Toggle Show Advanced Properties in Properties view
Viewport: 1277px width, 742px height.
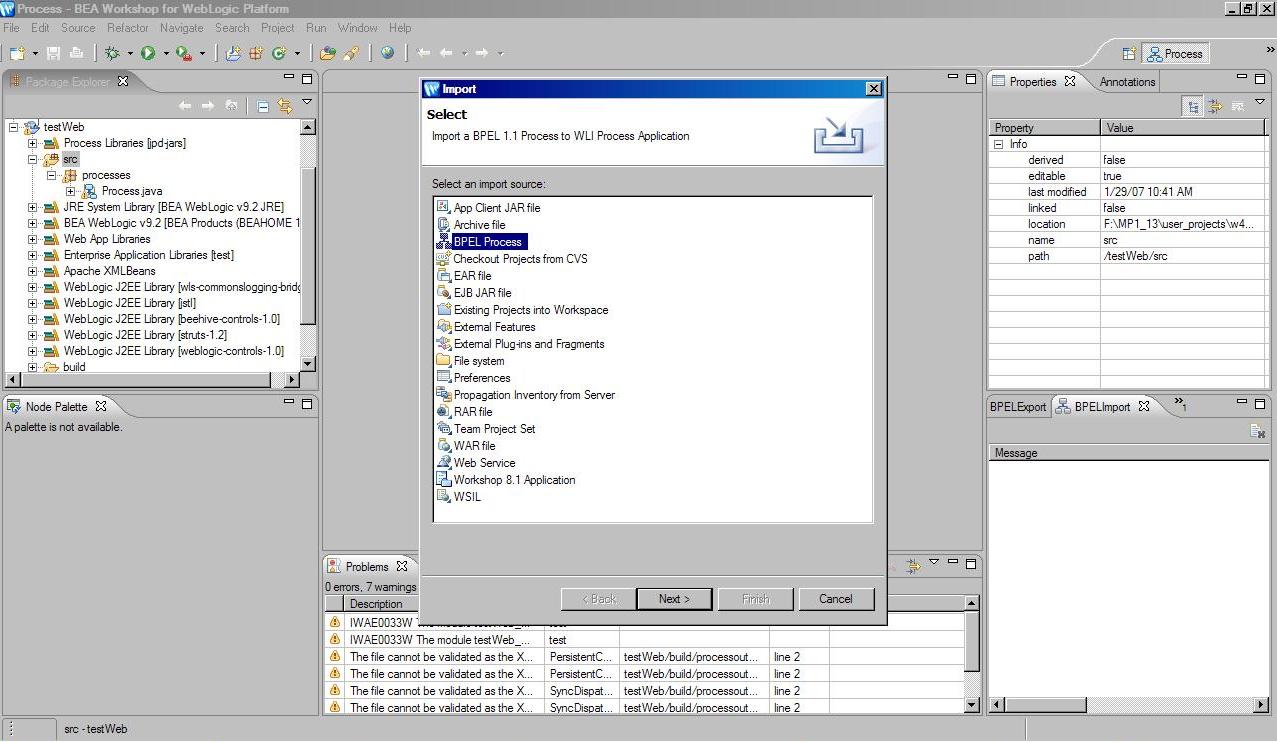point(1215,106)
